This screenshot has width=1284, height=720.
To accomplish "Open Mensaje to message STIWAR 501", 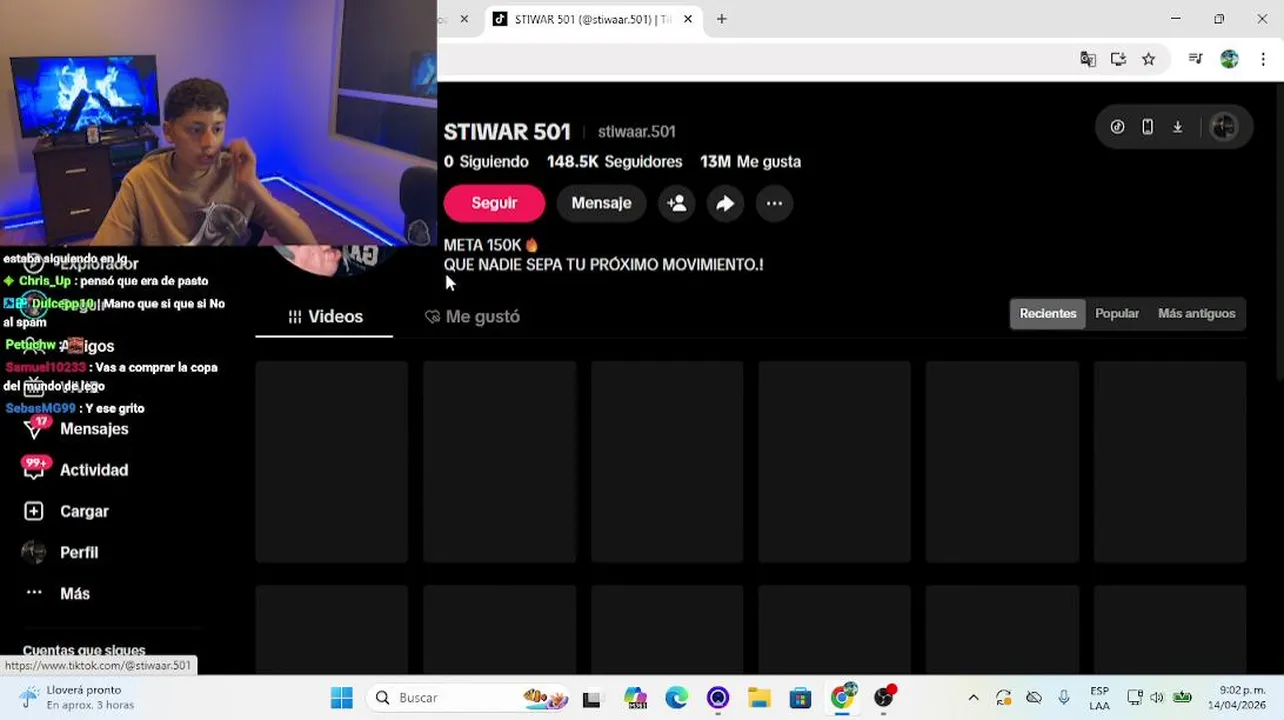I will point(601,203).
